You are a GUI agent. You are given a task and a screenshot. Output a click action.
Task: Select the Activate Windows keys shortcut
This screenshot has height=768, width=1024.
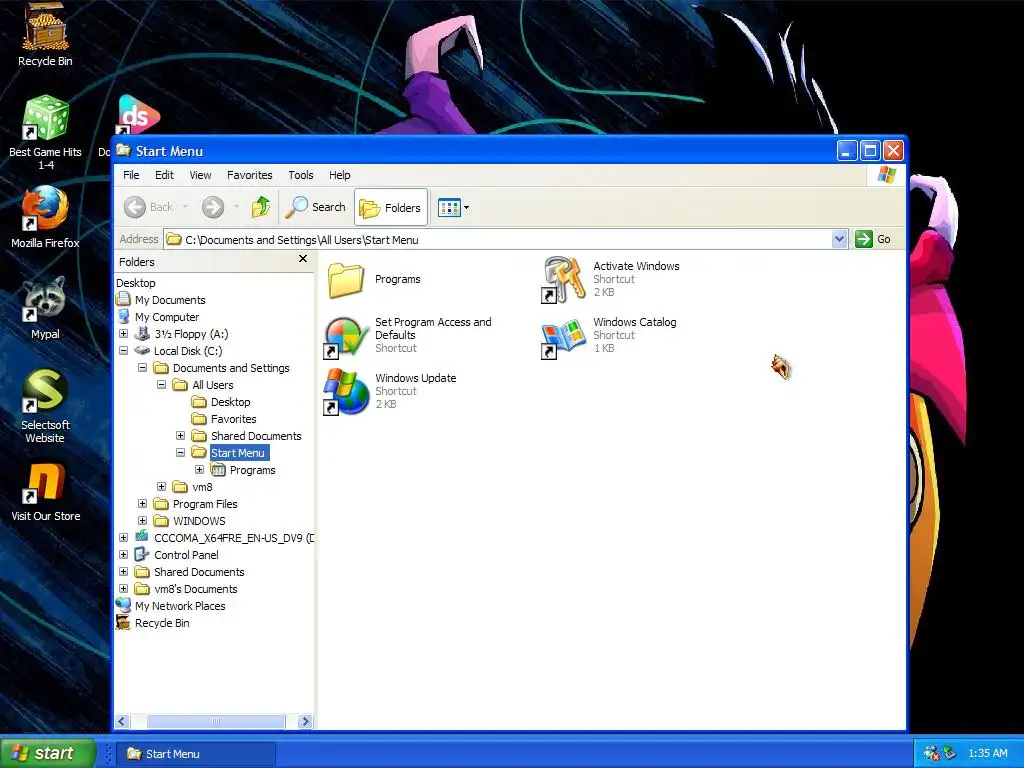pos(564,280)
